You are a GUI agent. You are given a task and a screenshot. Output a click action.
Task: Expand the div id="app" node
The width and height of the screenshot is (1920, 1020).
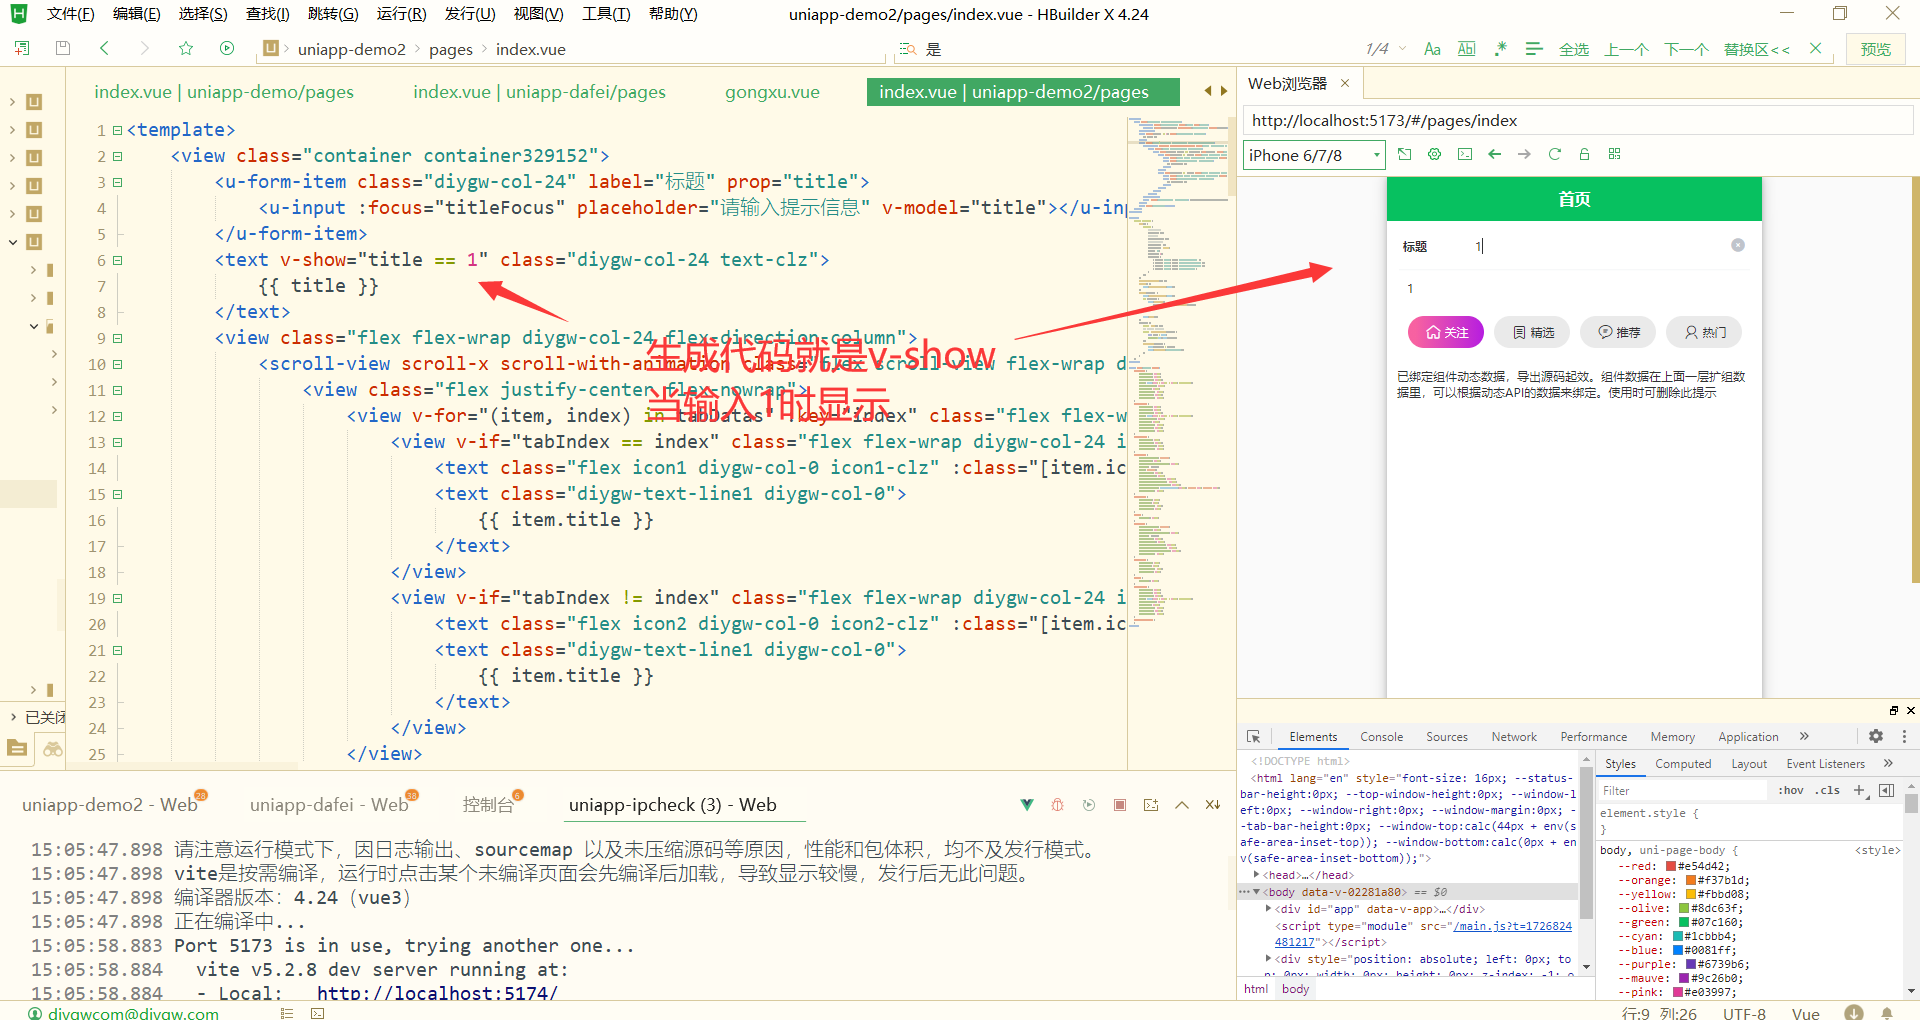pyautogui.click(x=1269, y=909)
